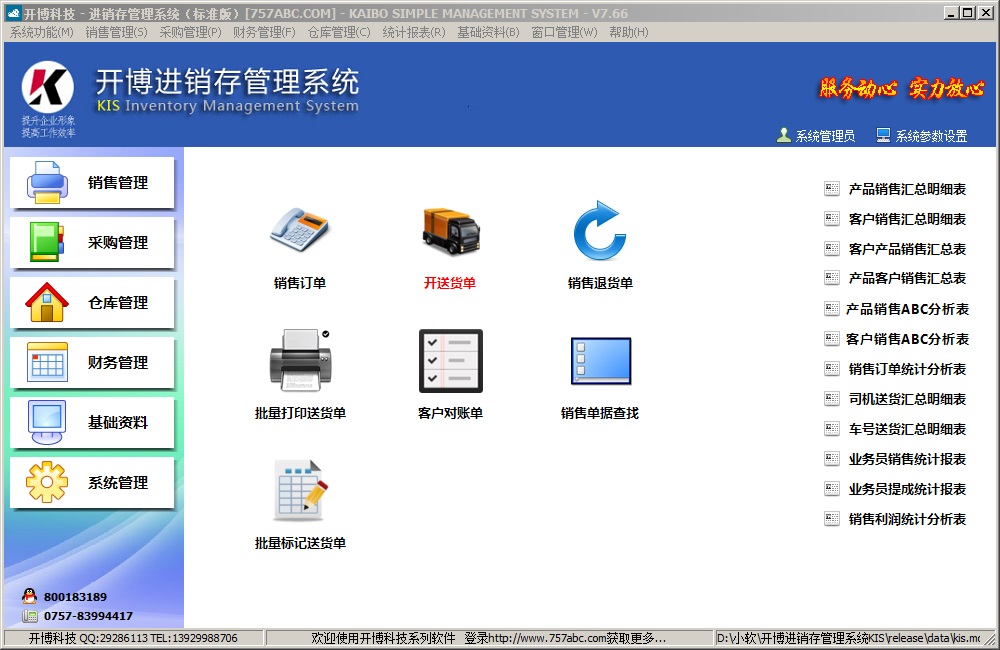Image resolution: width=1000 pixels, height=650 pixels.
Task: Click the 批量标记送货单 spreadsheet icon
Action: click(300, 491)
